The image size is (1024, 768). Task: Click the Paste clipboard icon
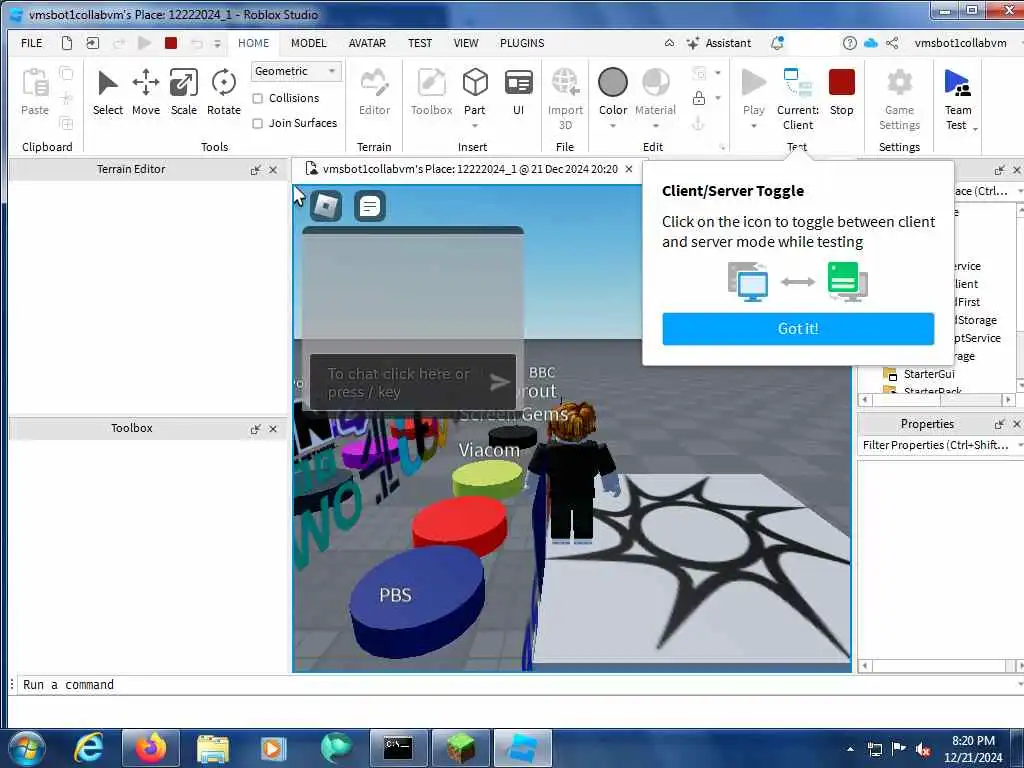(35, 92)
